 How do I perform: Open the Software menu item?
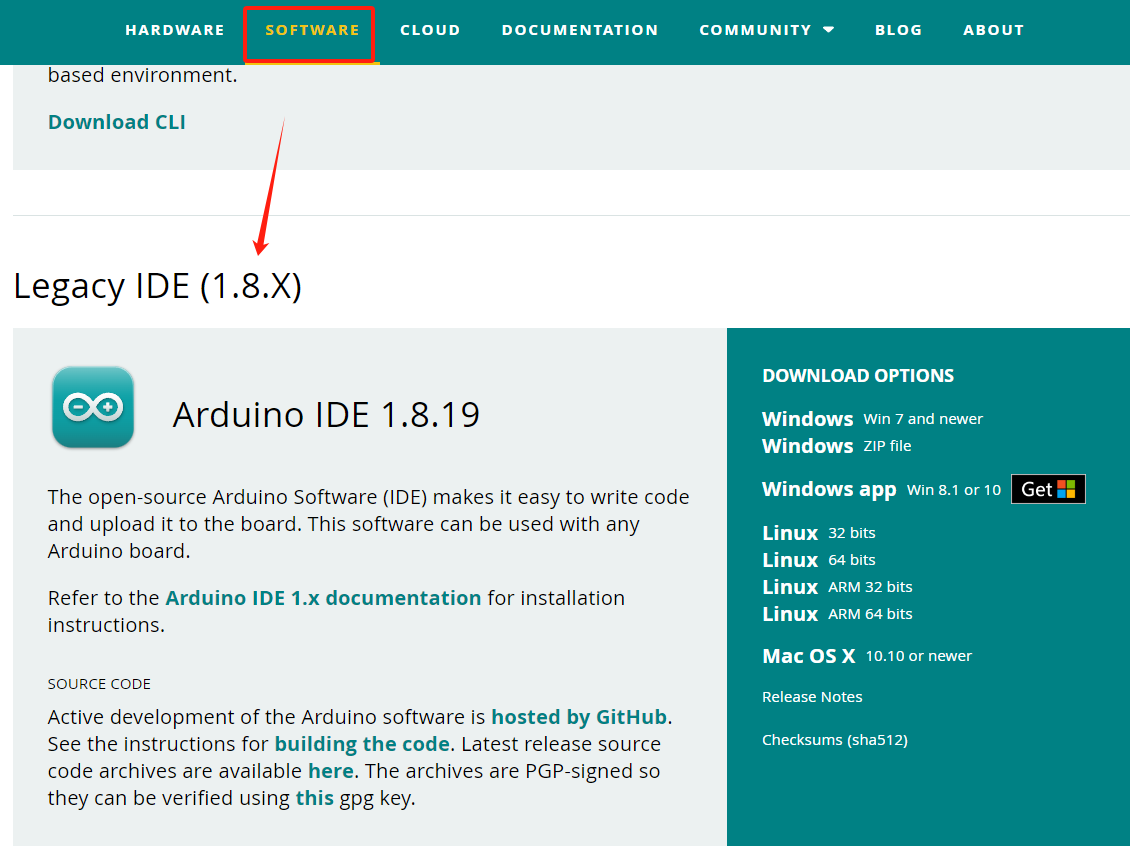click(x=312, y=30)
